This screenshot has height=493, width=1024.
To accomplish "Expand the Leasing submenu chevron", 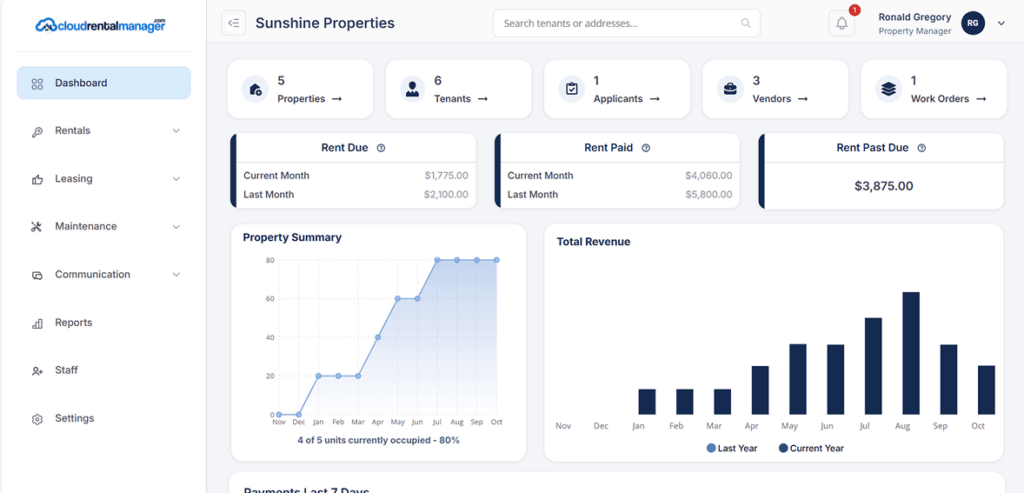I will tap(176, 179).
